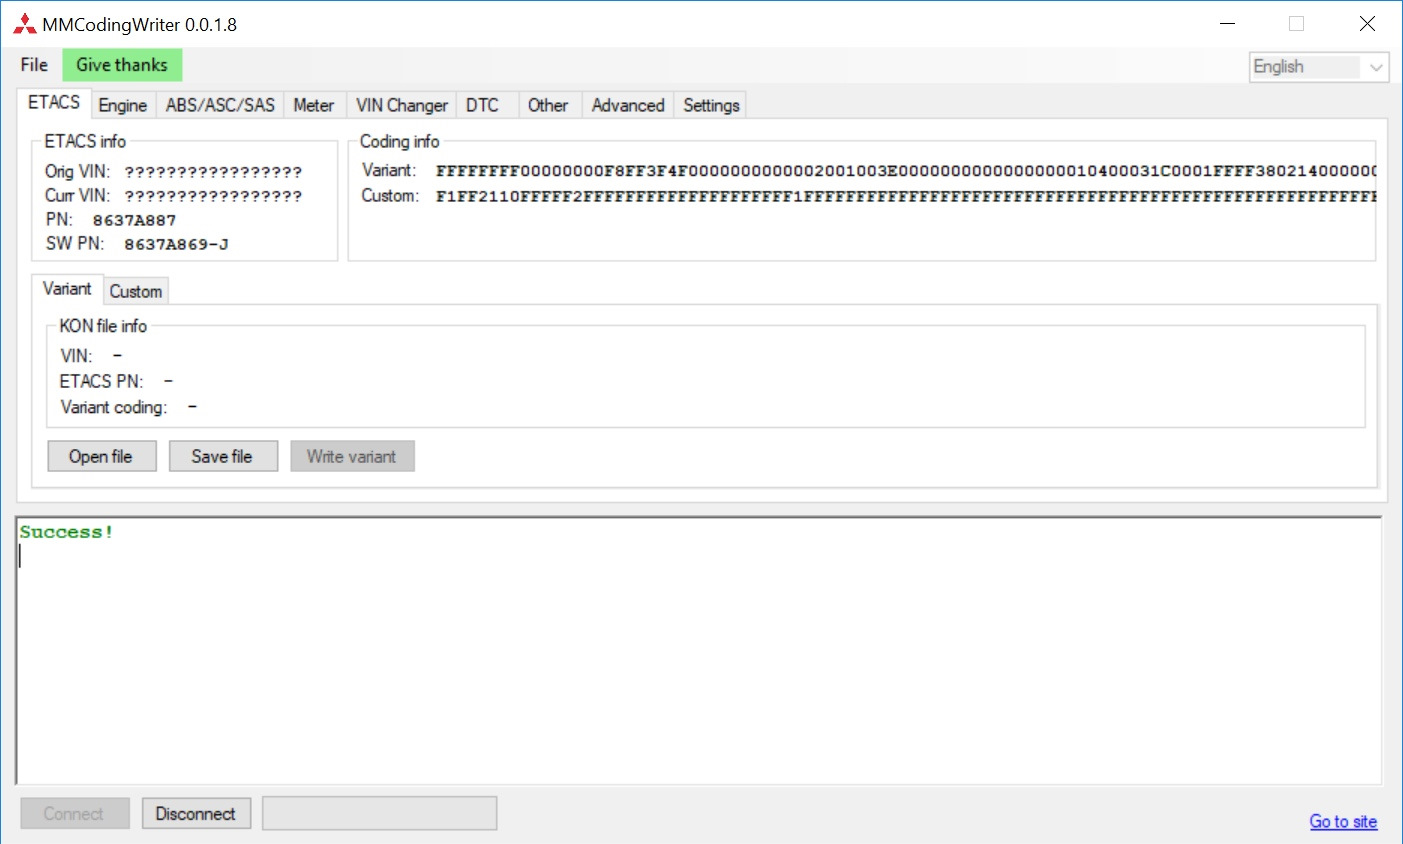
Task: Follow the Go to site link
Action: pos(1342,821)
